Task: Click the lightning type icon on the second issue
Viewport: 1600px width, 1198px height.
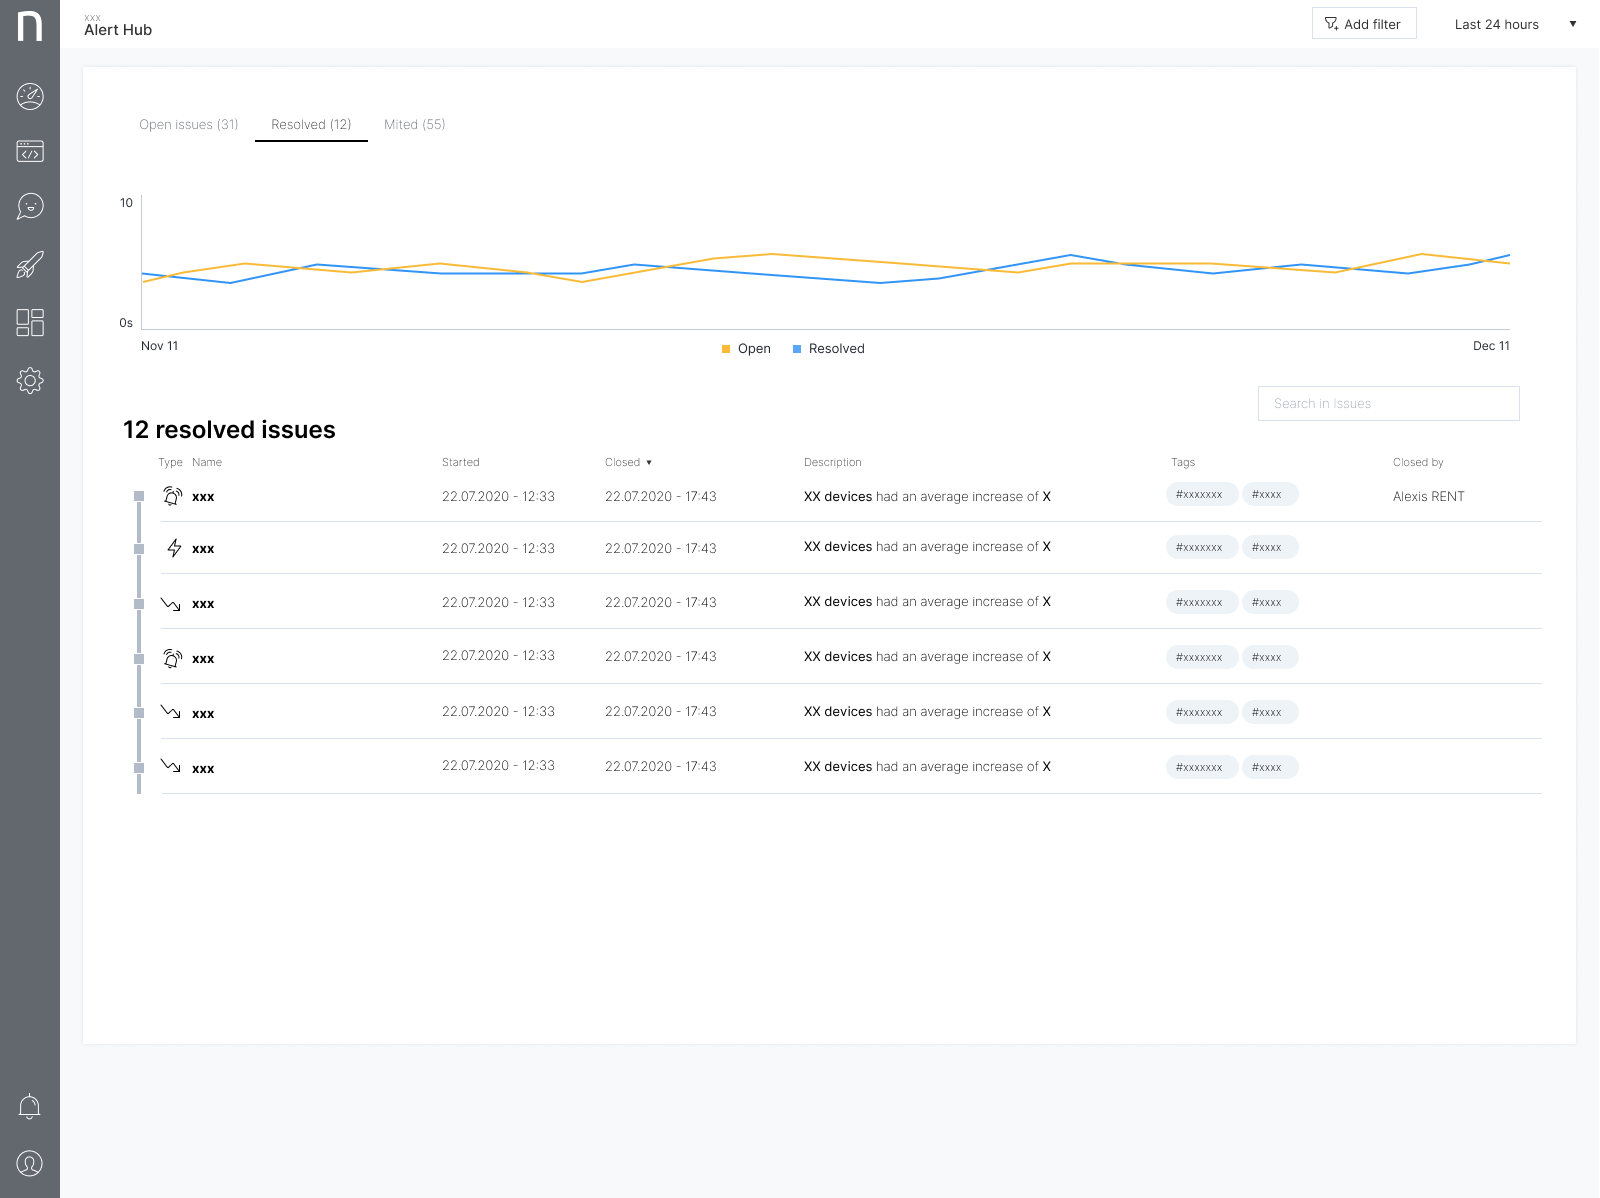Action: point(171,547)
